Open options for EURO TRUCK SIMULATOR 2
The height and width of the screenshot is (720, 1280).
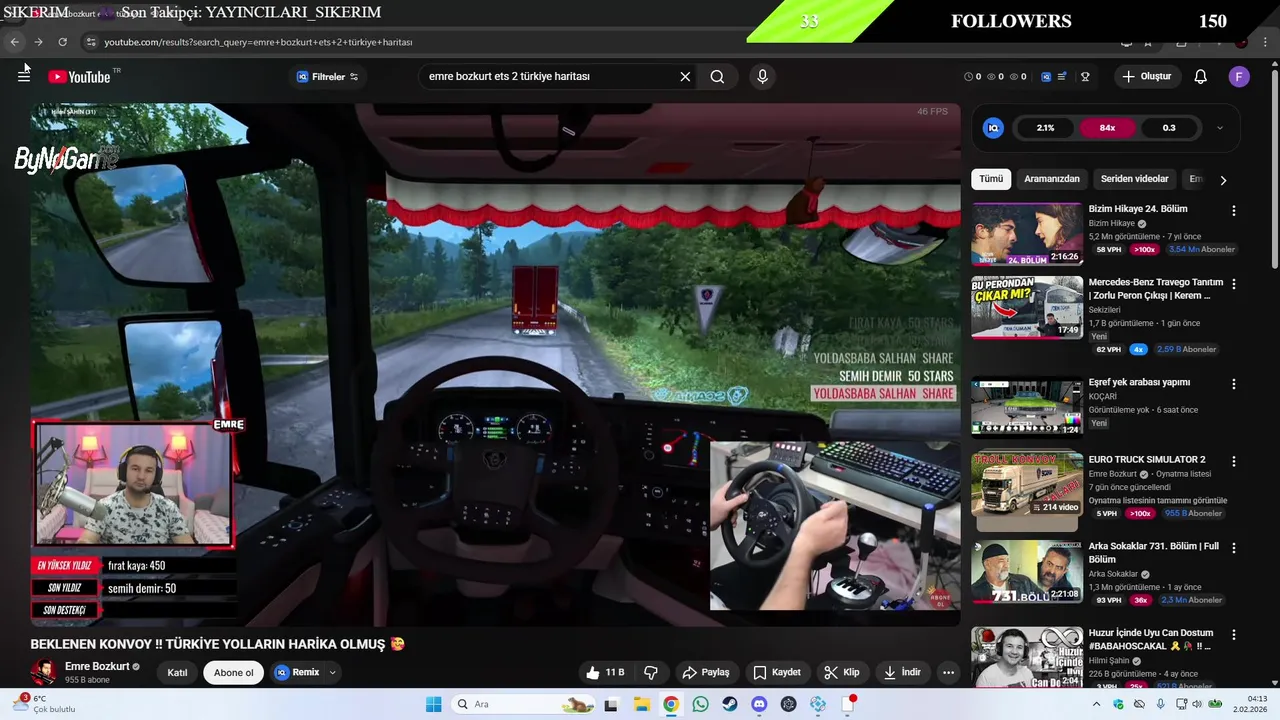coord(1233,461)
